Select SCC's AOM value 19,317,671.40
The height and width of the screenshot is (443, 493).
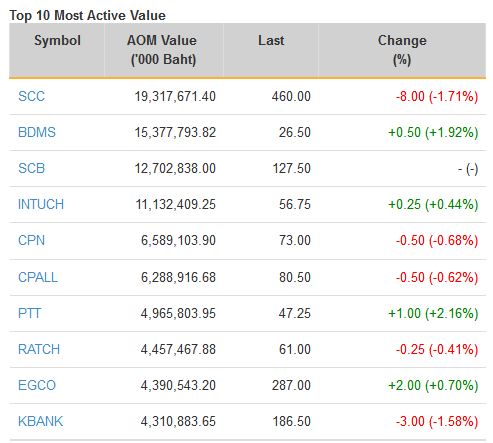[175, 96]
